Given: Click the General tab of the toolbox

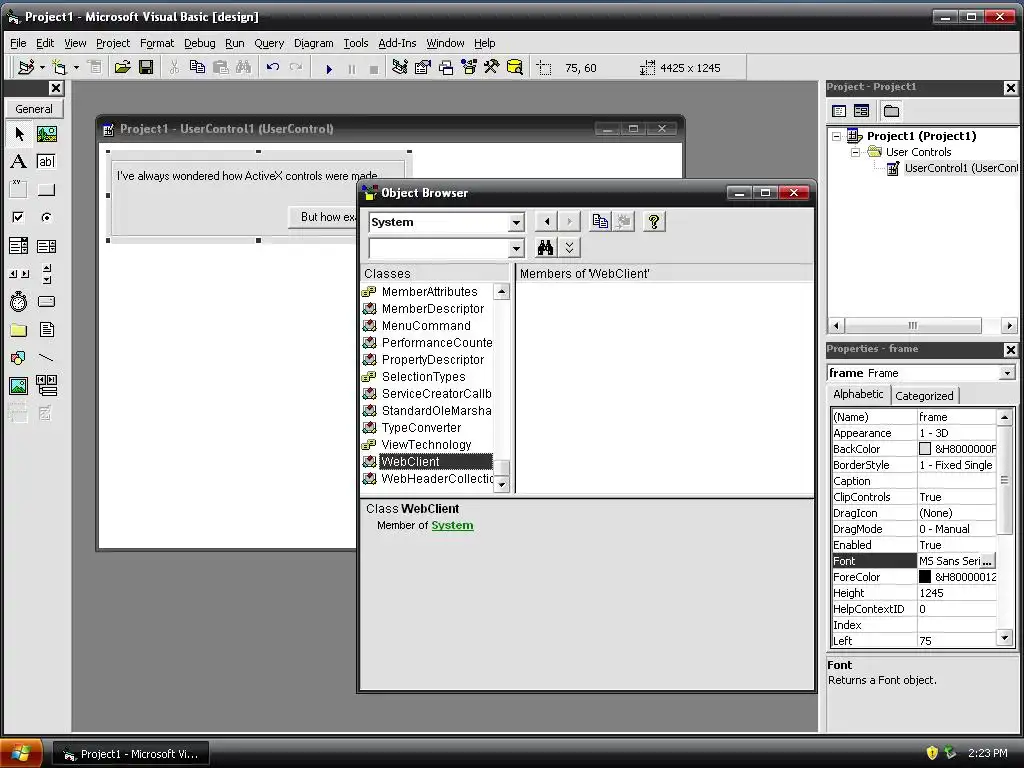Looking at the screenshot, I should 34,109.
